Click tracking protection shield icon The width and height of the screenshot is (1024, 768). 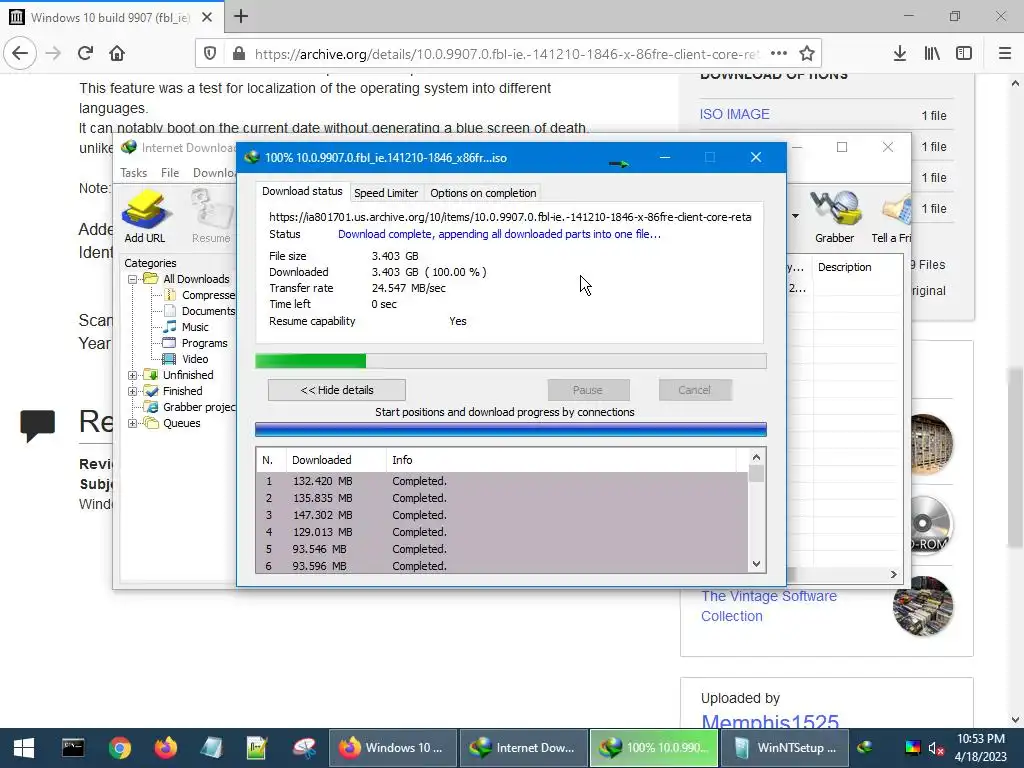[210, 54]
